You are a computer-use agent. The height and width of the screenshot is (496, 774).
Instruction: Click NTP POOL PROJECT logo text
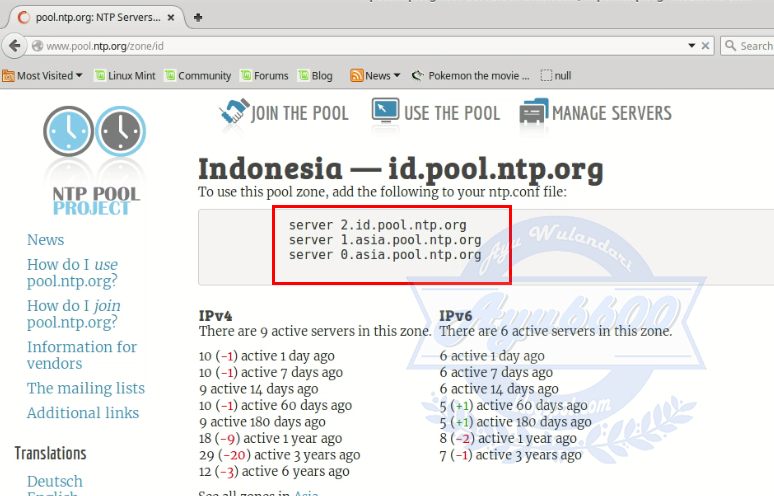point(96,201)
